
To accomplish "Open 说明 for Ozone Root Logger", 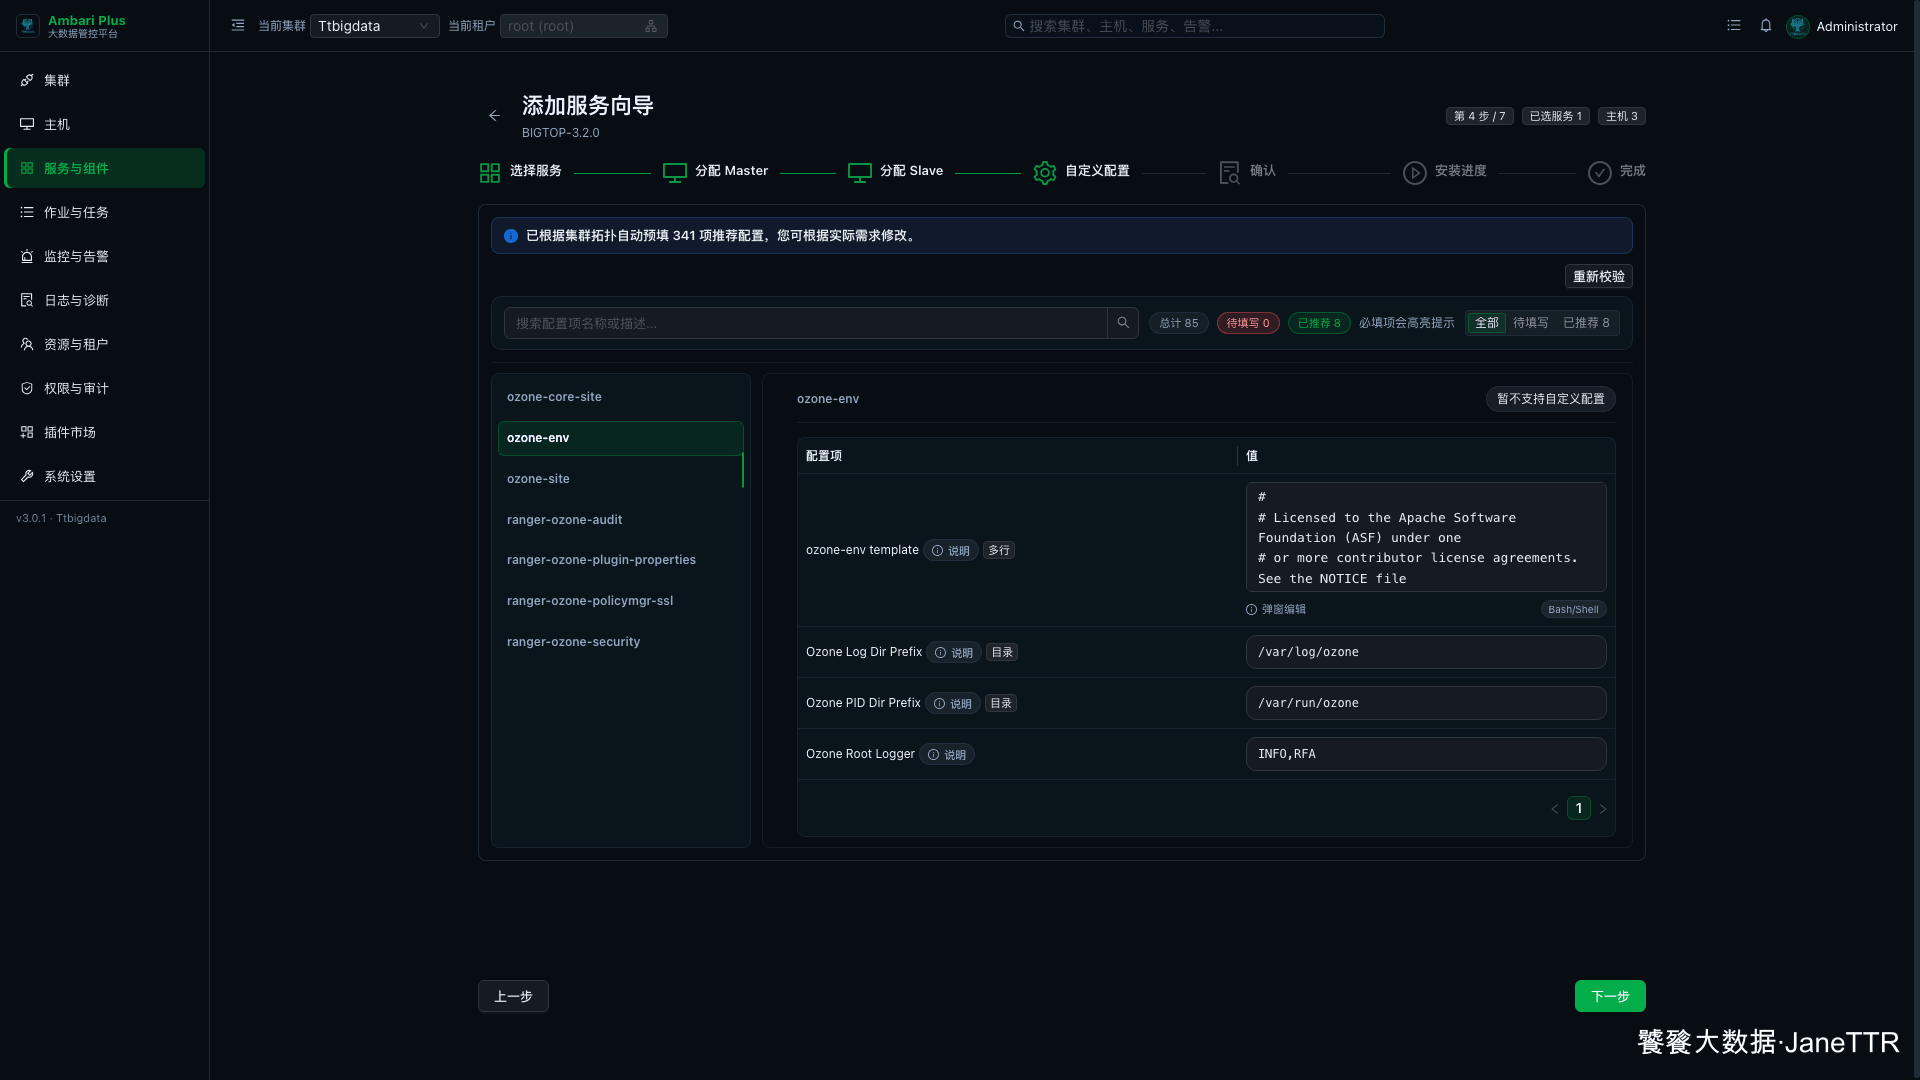I will [947, 755].
